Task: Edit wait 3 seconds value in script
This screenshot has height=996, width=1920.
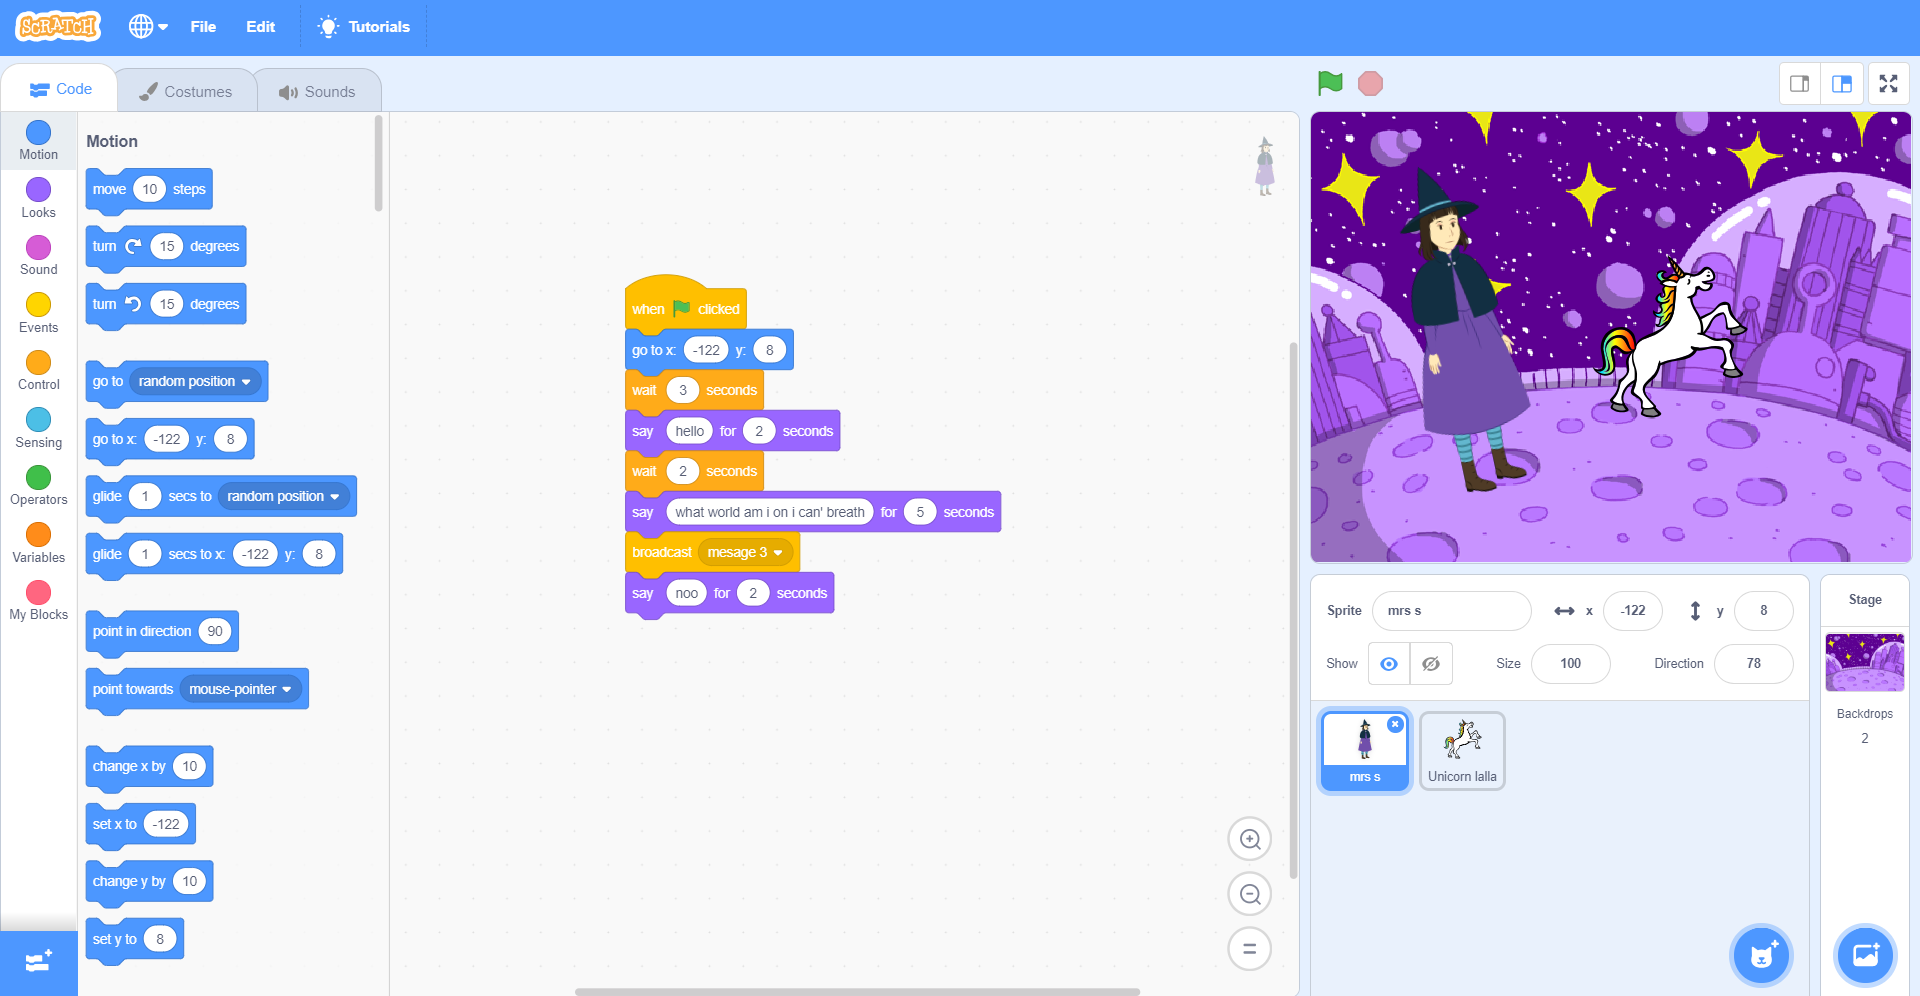Action: 682,391
